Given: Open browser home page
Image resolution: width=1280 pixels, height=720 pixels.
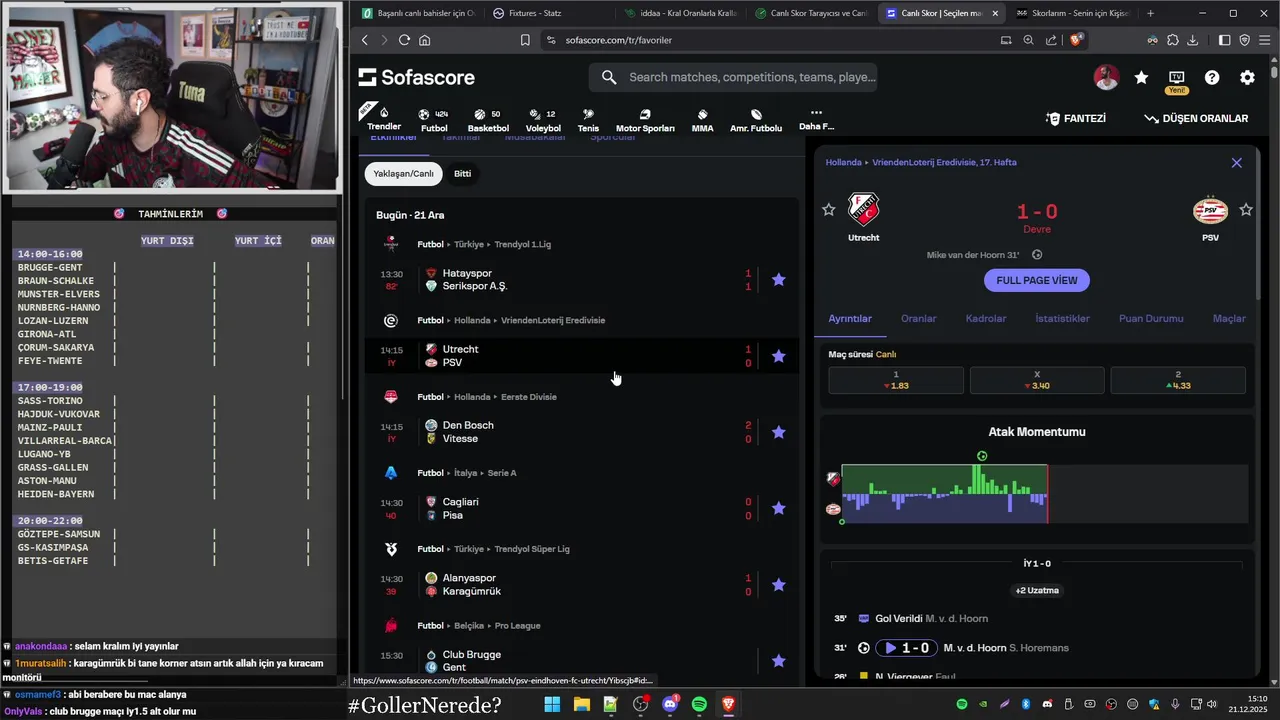Looking at the screenshot, I should pyautogui.click(x=425, y=40).
